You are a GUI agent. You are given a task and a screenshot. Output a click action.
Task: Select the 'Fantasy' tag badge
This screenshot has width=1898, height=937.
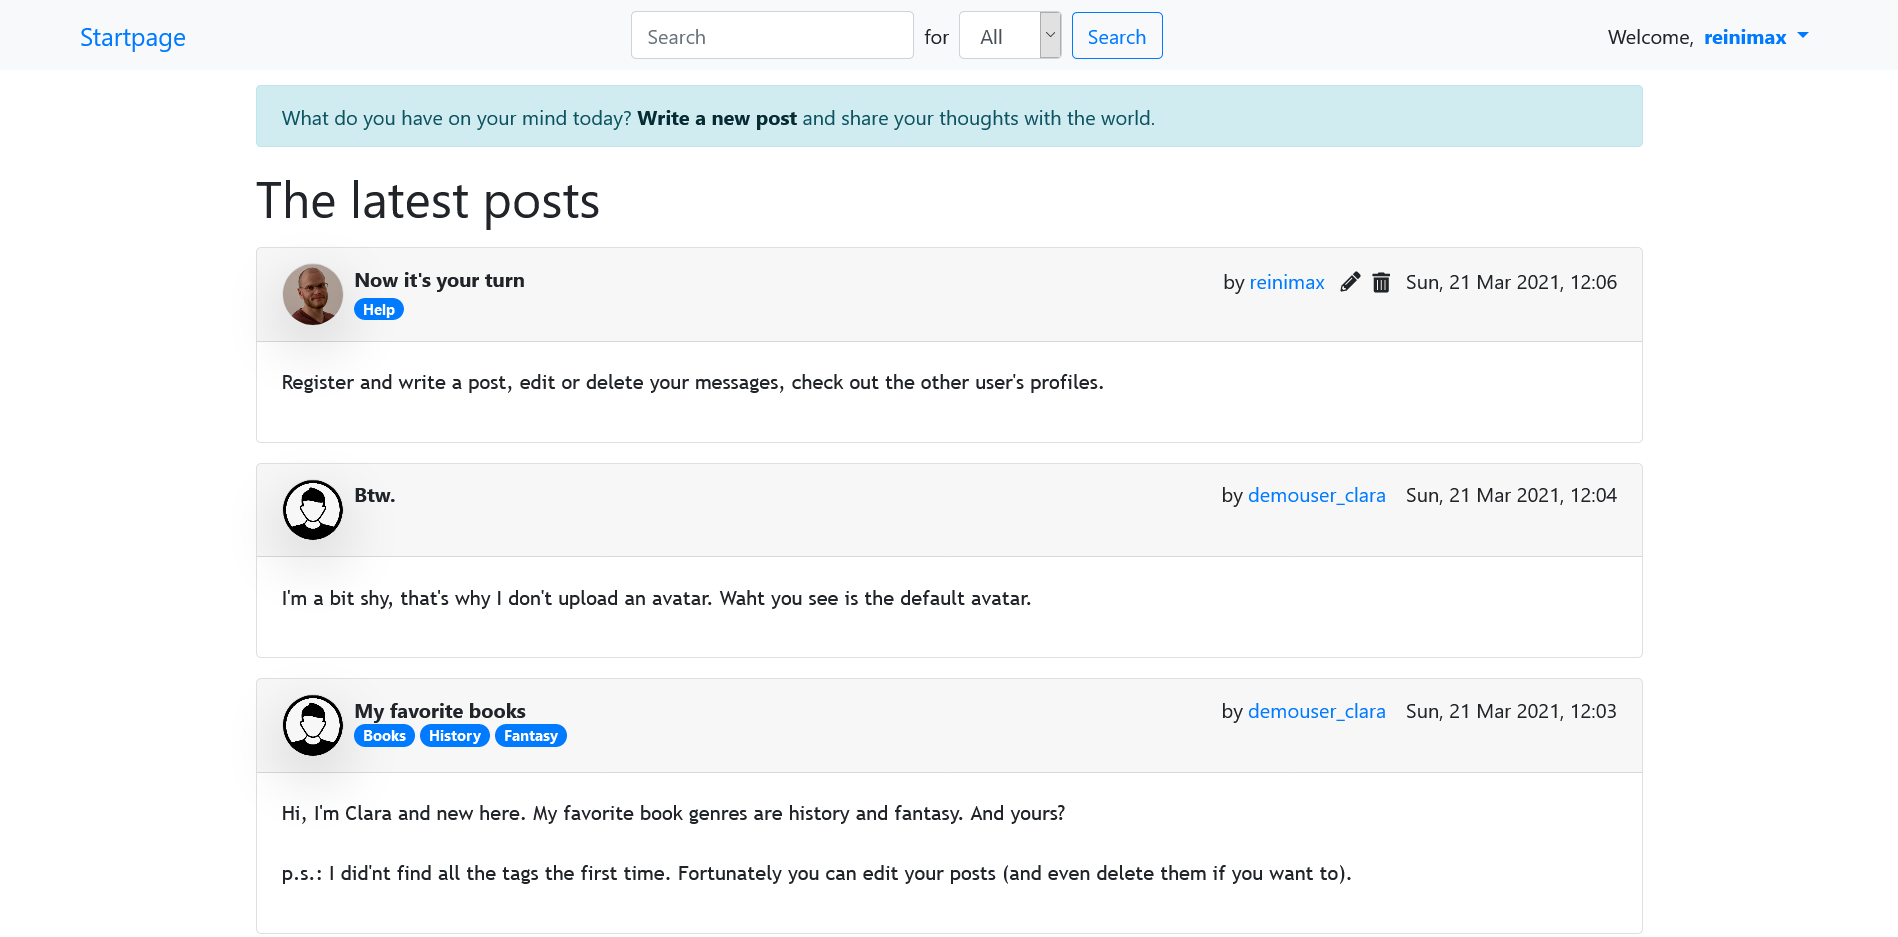click(x=531, y=735)
